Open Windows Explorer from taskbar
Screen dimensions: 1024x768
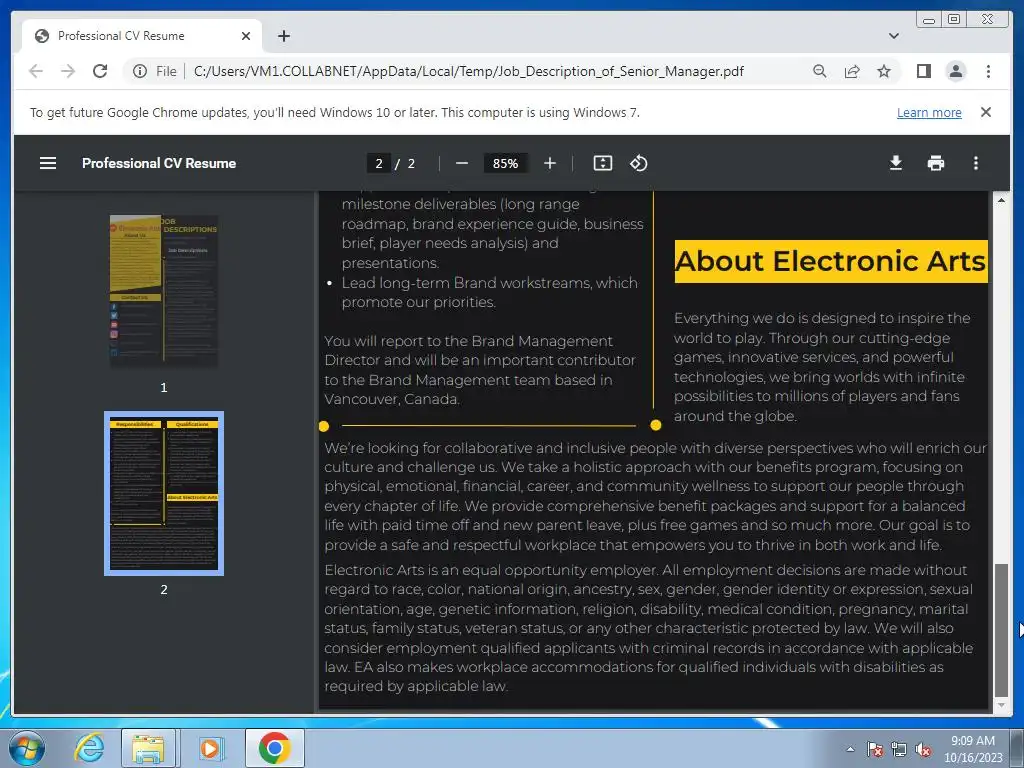[148, 748]
